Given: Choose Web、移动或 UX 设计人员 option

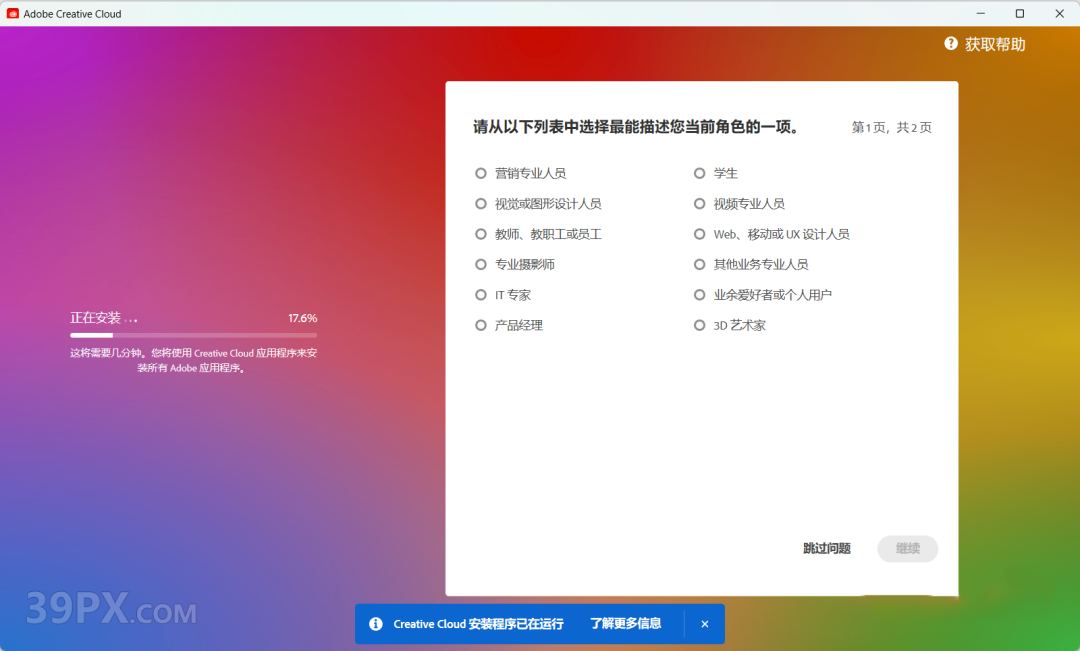Looking at the screenshot, I should click(699, 234).
